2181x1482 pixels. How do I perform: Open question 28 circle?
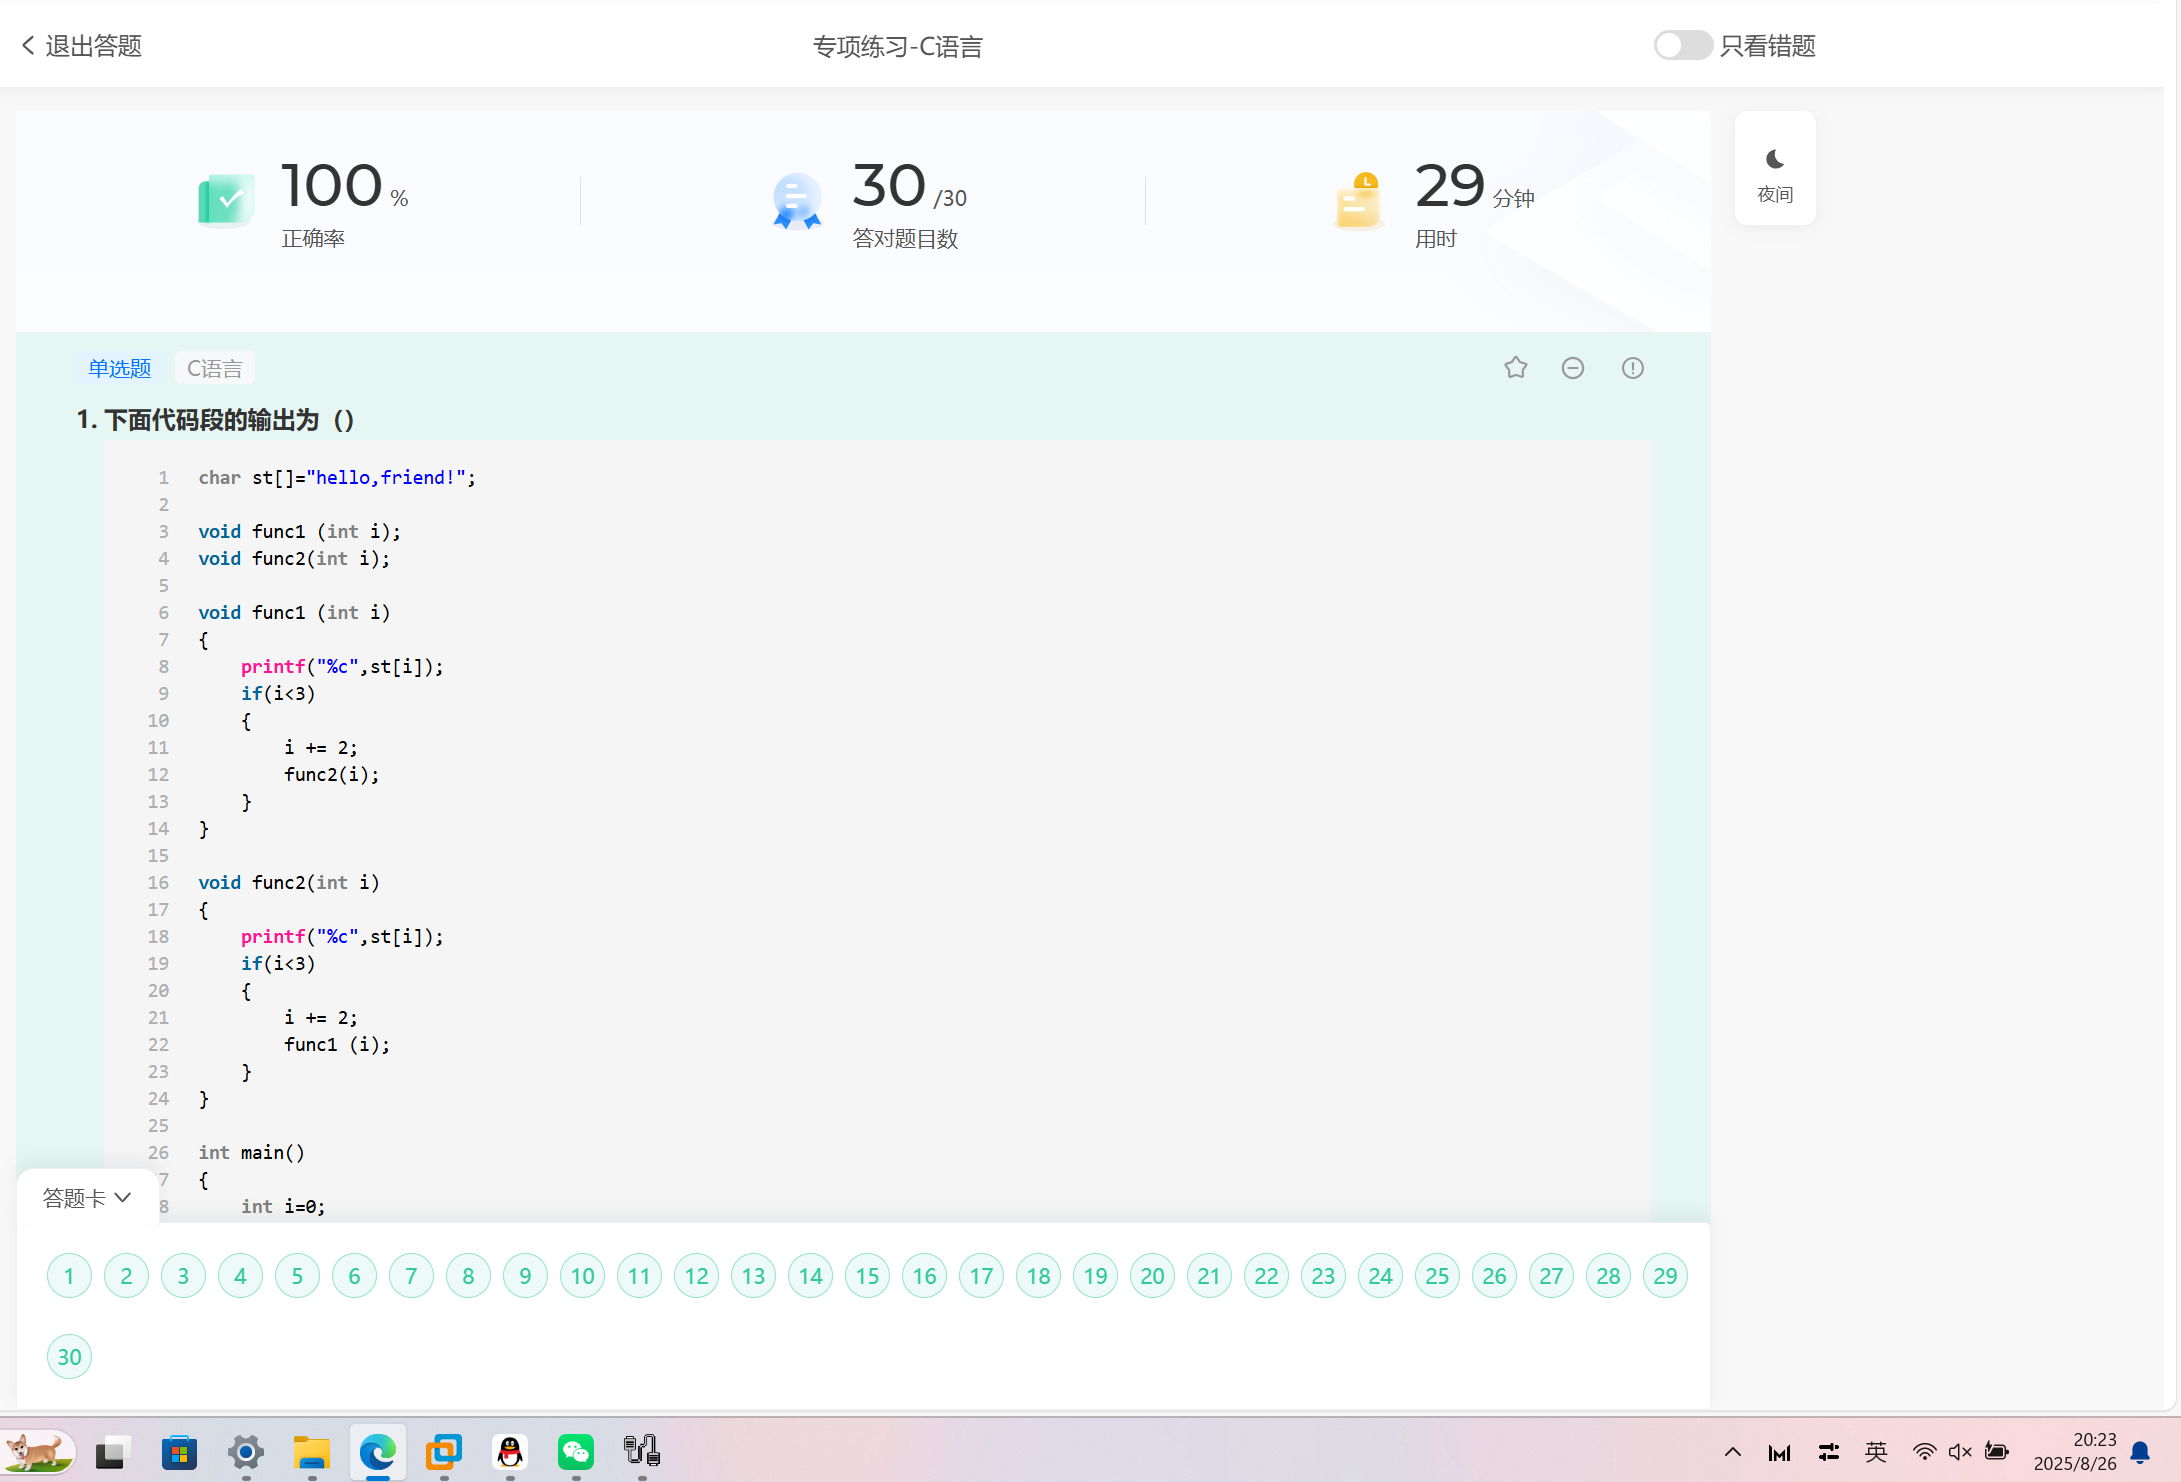(x=1608, y=1276)
